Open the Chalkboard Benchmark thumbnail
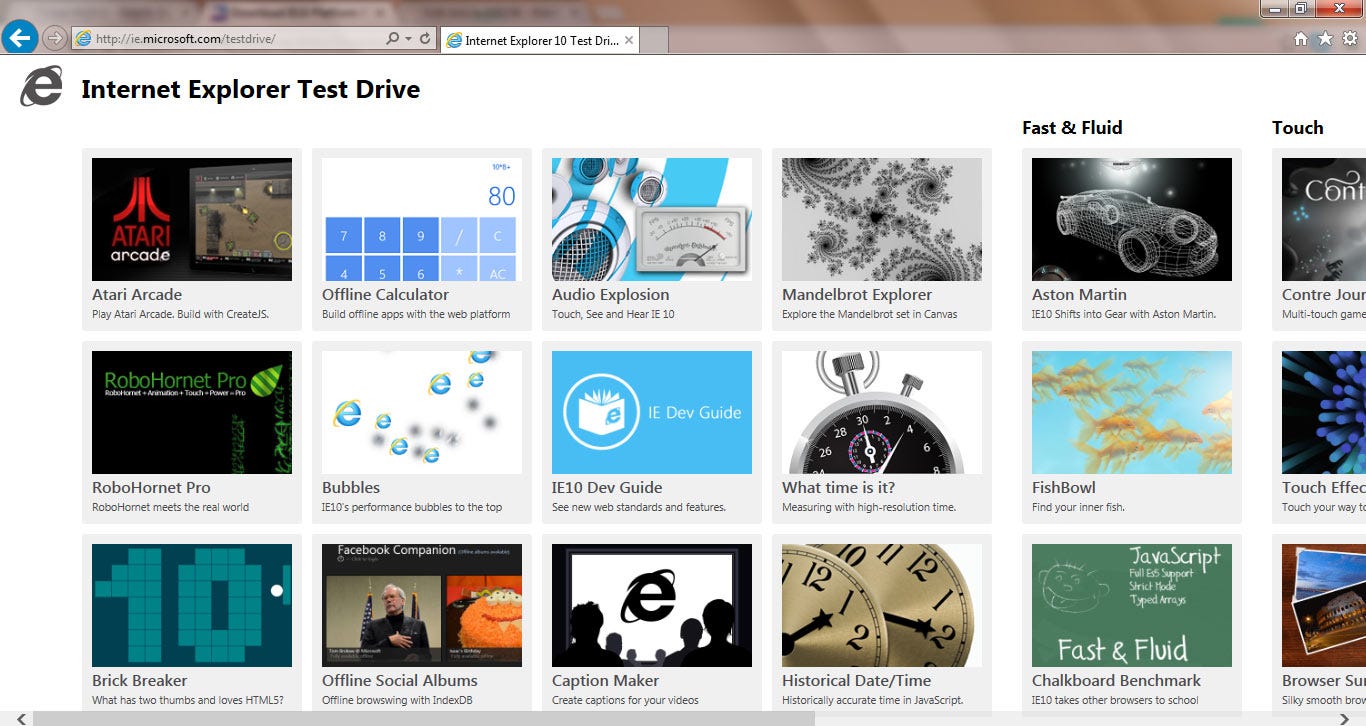Screen dimensions: 1366x726 click(1132, 605)
